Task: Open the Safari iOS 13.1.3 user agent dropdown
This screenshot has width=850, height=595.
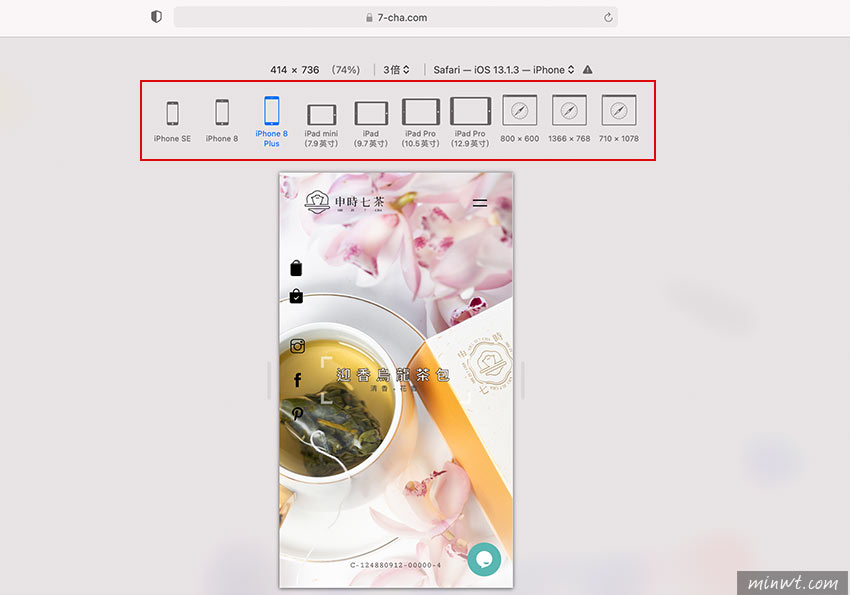Action: 504,70
